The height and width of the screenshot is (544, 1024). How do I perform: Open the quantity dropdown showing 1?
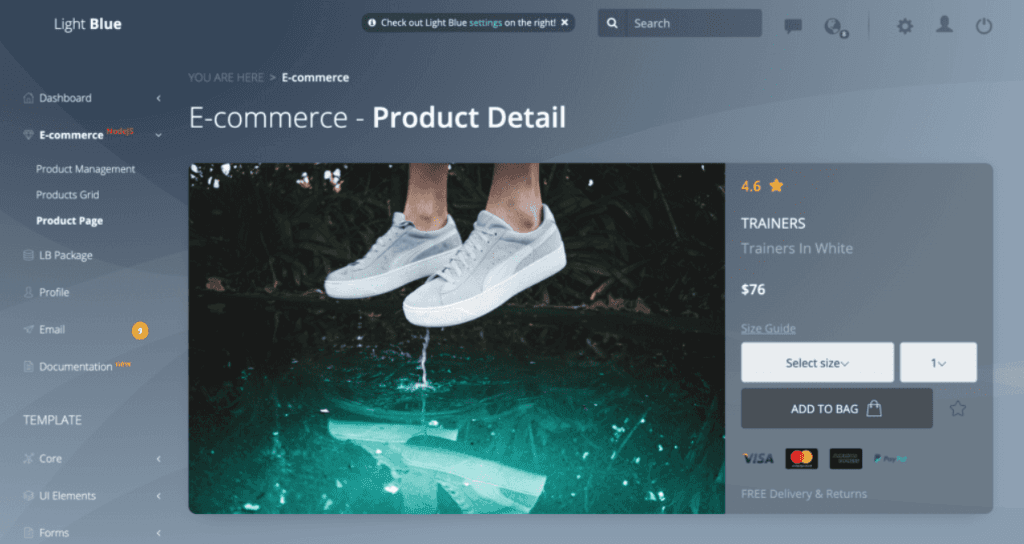coord(938,362)
